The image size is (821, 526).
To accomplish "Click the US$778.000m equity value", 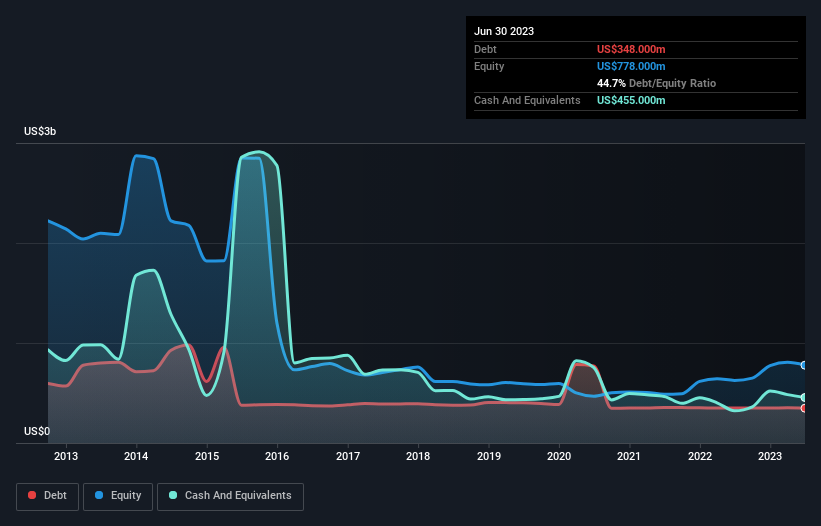I will pyautogui.click(x=631, y=66).
